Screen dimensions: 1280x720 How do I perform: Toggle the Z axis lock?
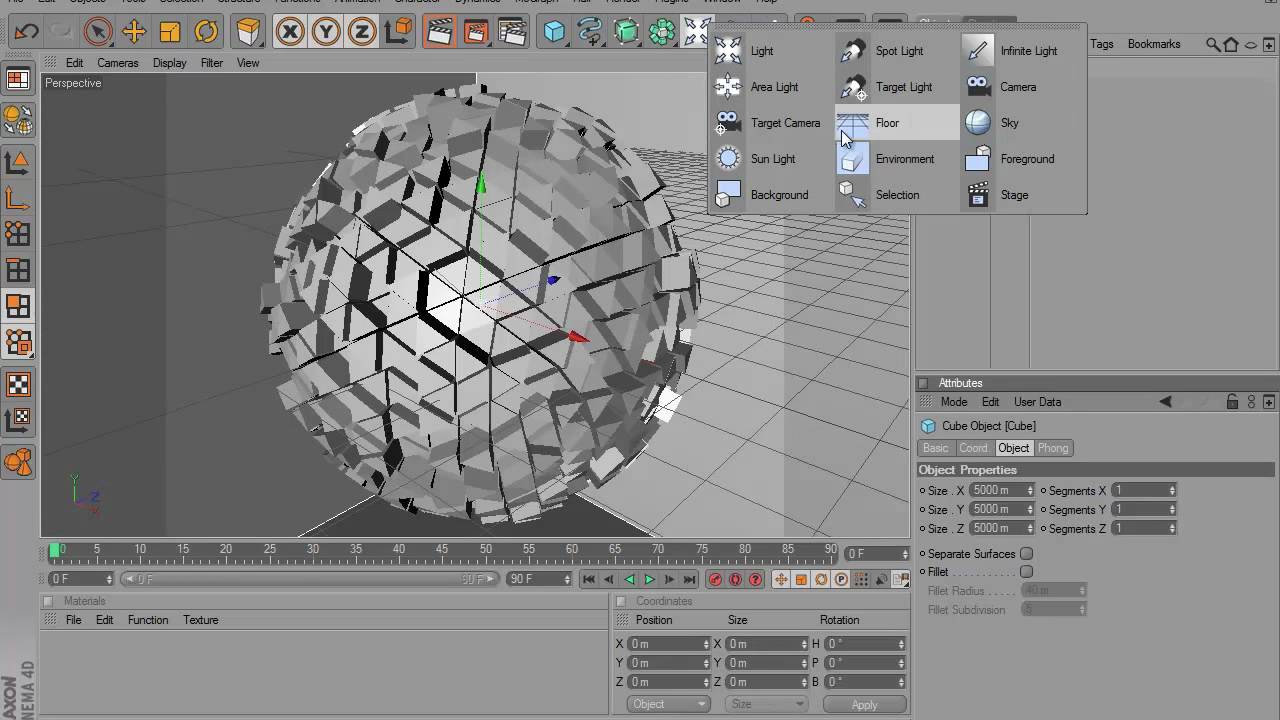362,32
